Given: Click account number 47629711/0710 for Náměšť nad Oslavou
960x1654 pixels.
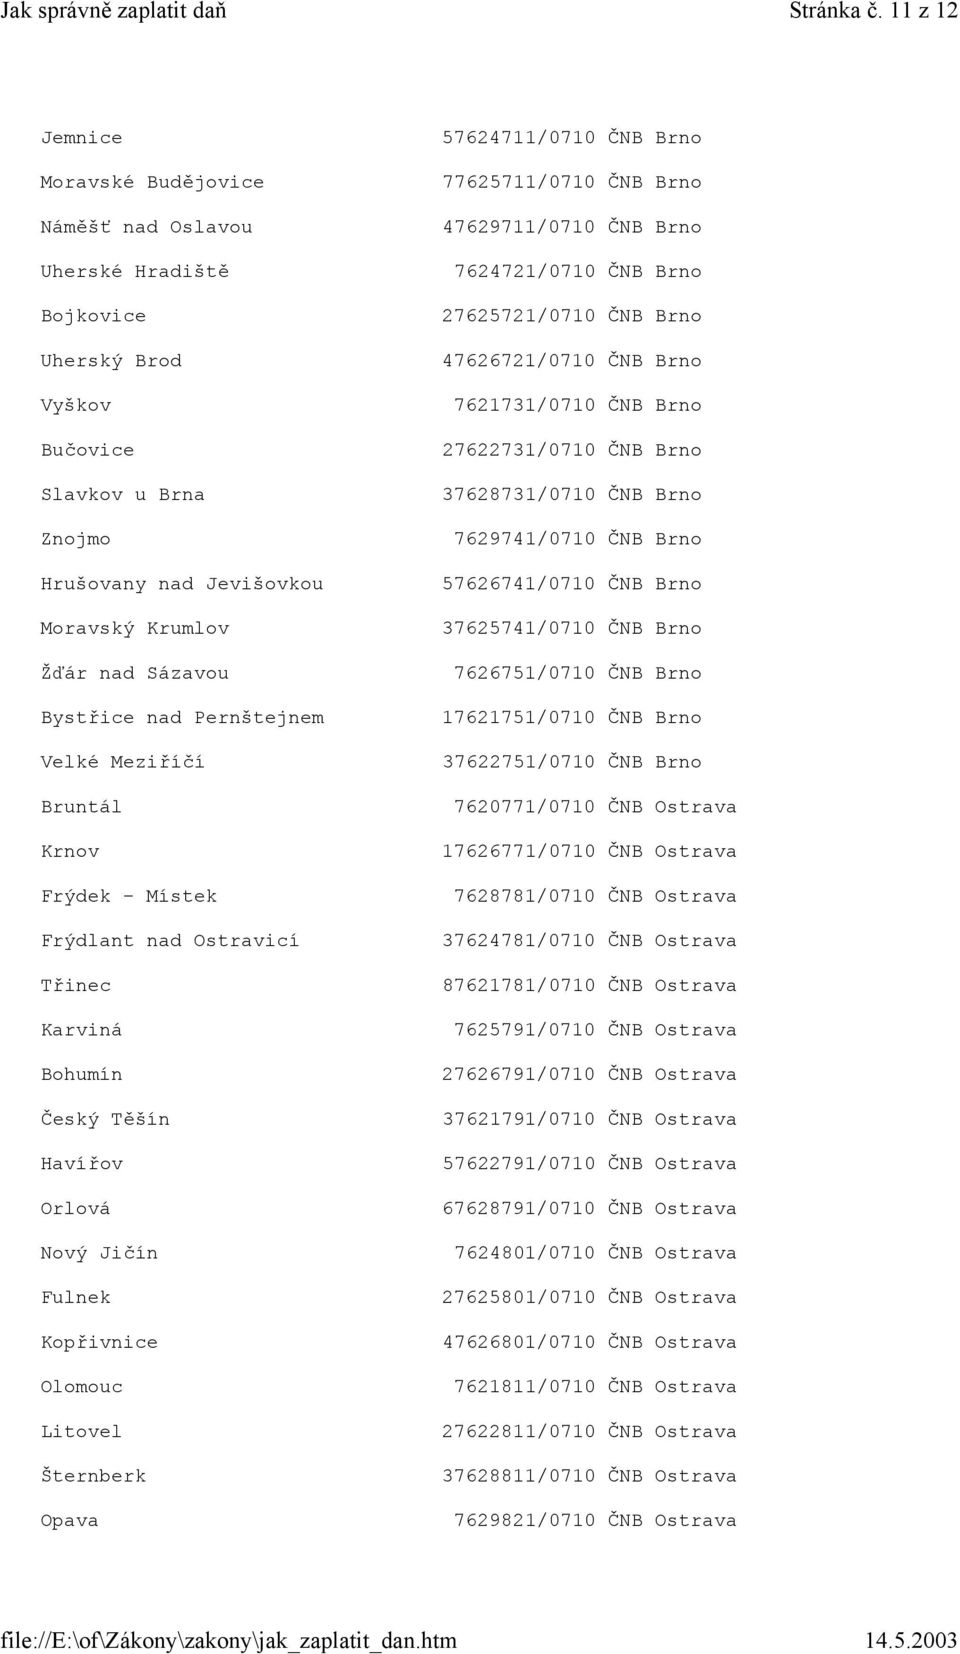Looking at the screenshot, I should (x=519, y=227).
